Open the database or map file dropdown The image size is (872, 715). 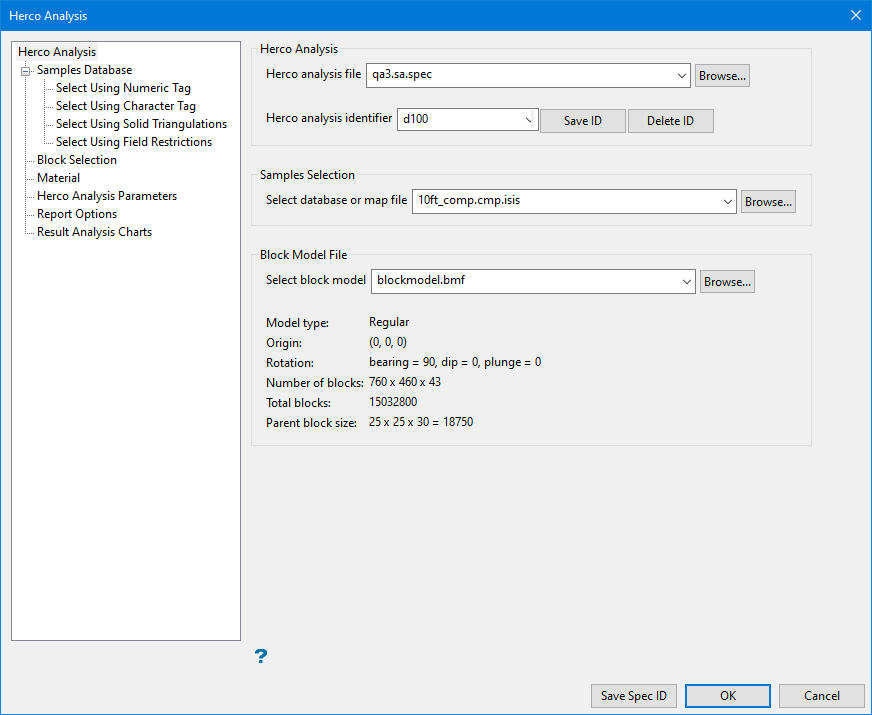(x=727, y=201)
